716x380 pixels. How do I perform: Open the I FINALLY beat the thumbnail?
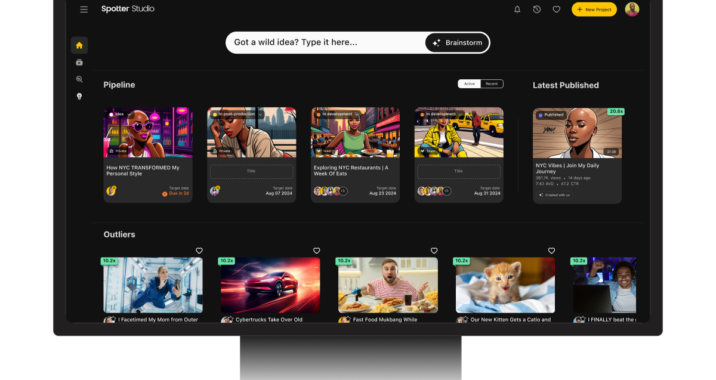click(605, 285)
